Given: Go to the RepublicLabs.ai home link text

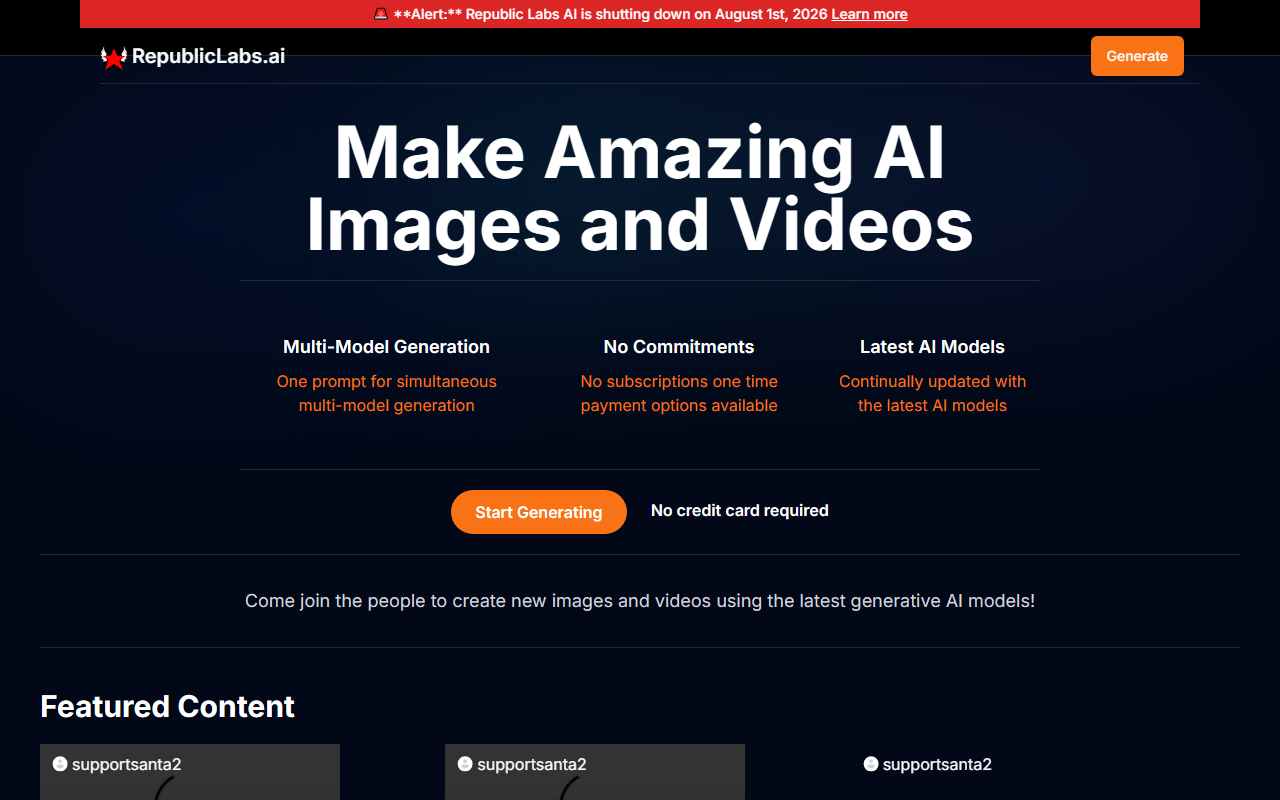Looking at the screenshot, I should (x=208, y=56).
